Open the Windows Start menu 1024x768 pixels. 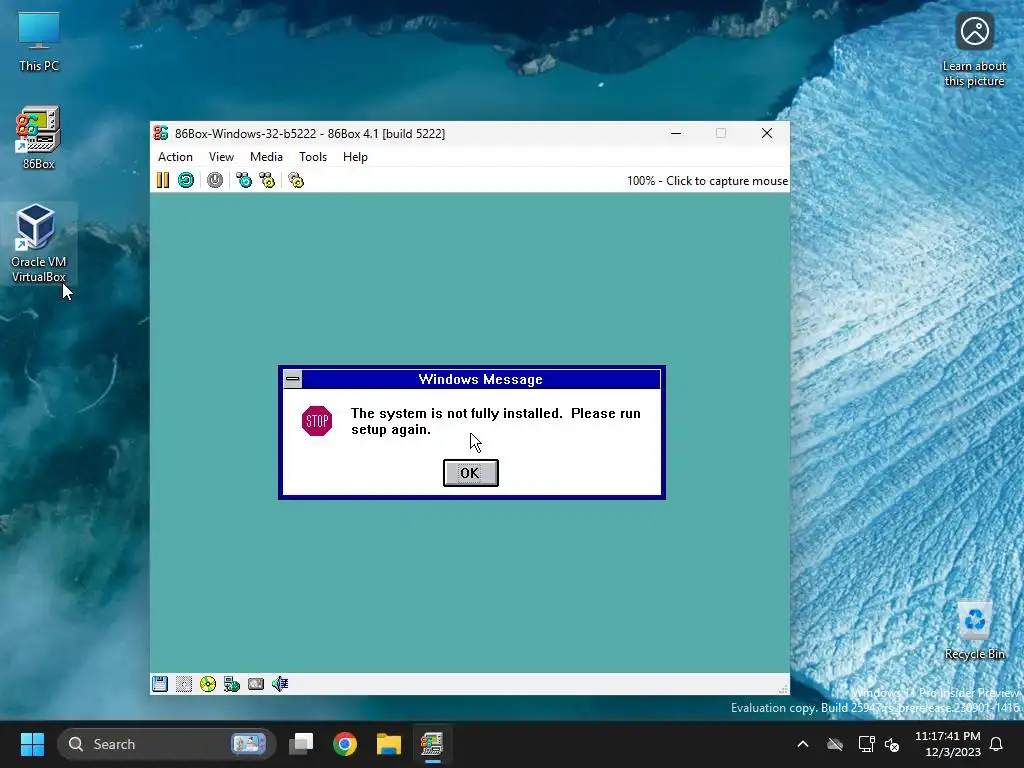[32, 744]
